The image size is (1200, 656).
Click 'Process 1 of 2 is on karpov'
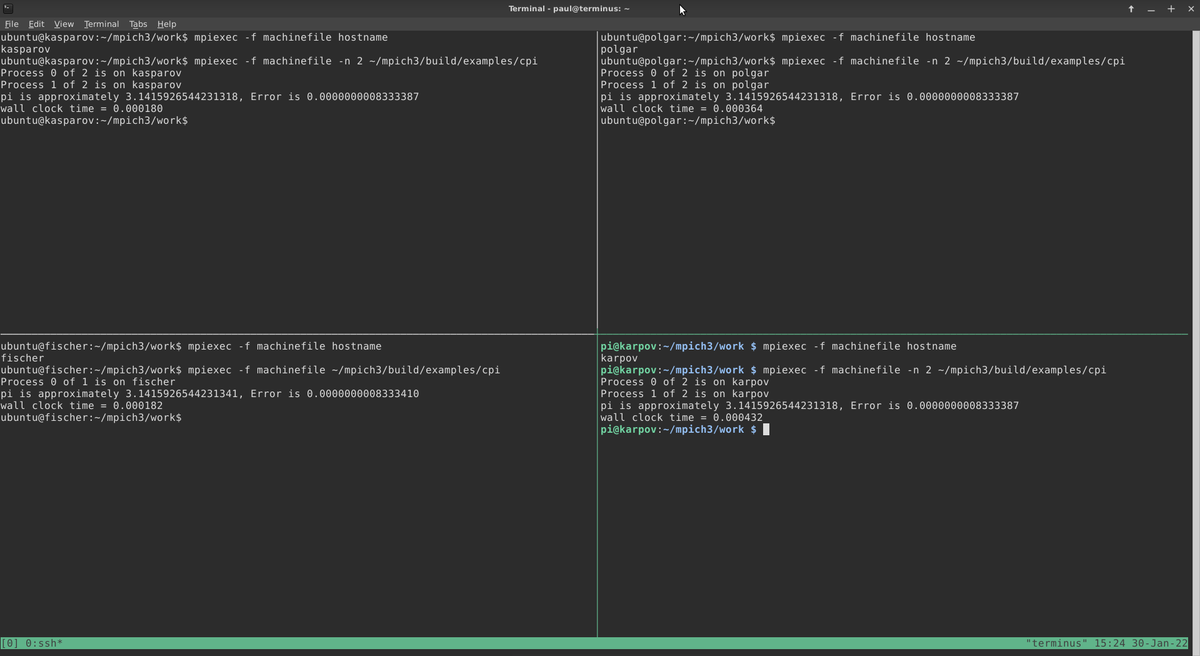click(685, 394)
